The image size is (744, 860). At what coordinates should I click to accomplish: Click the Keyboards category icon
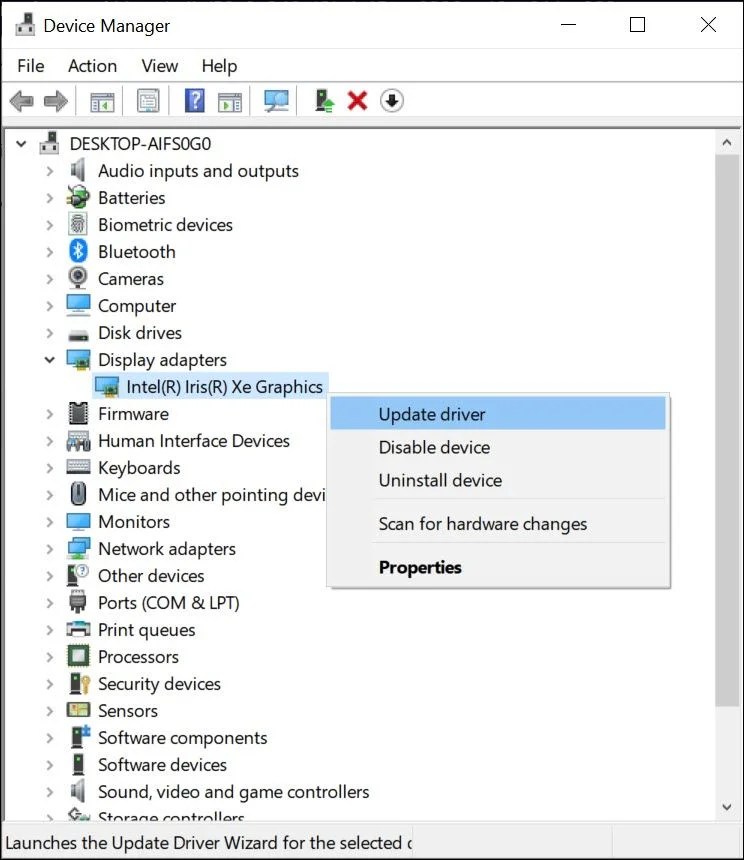click(x=78, y=467)
